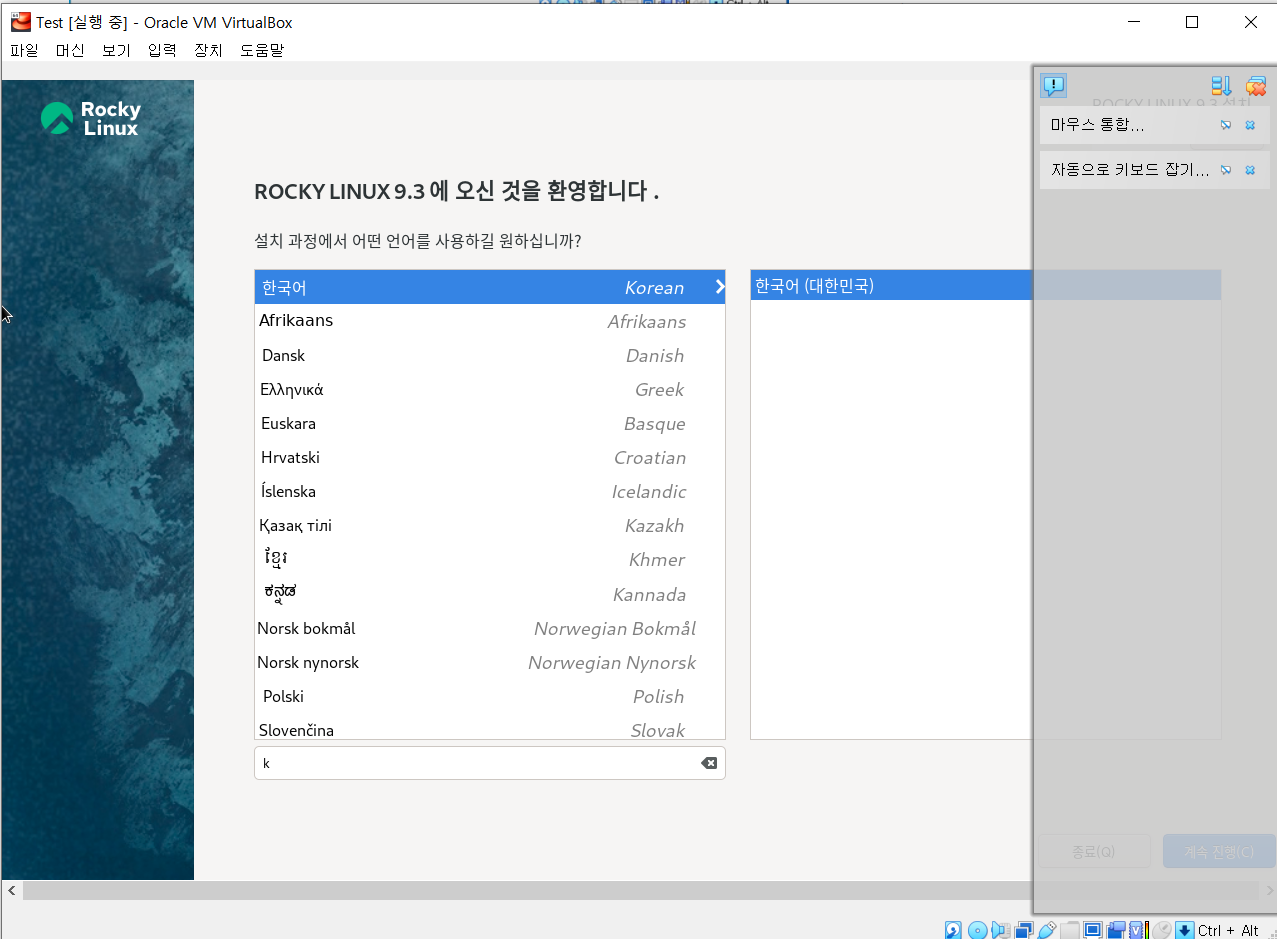Viewport: 1277px width, 939px height.
Task: Open the 장치 menu
Action: point(208,50)
